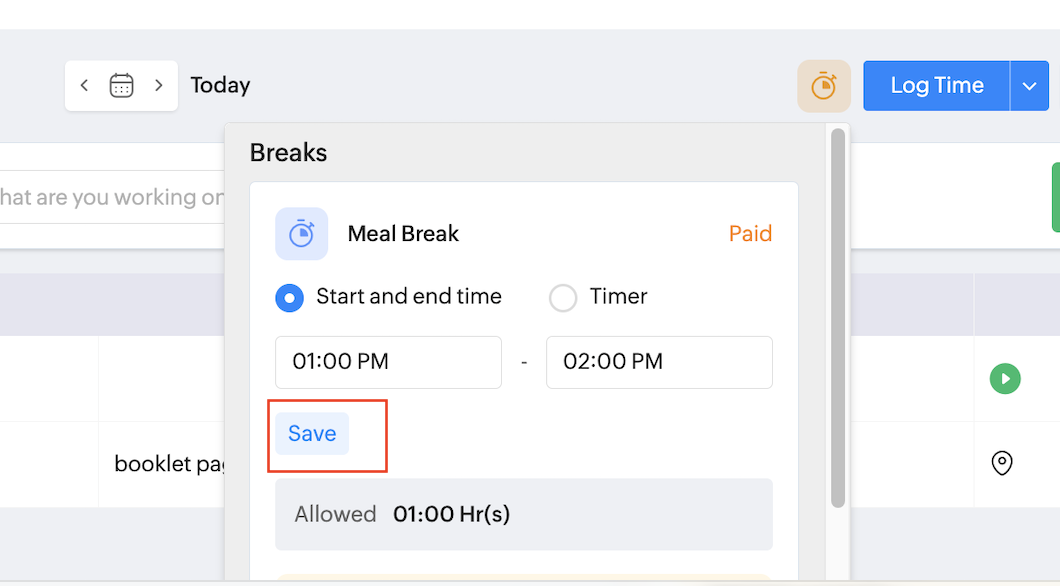Click the location pin icon

click(x=1001, y=463)
